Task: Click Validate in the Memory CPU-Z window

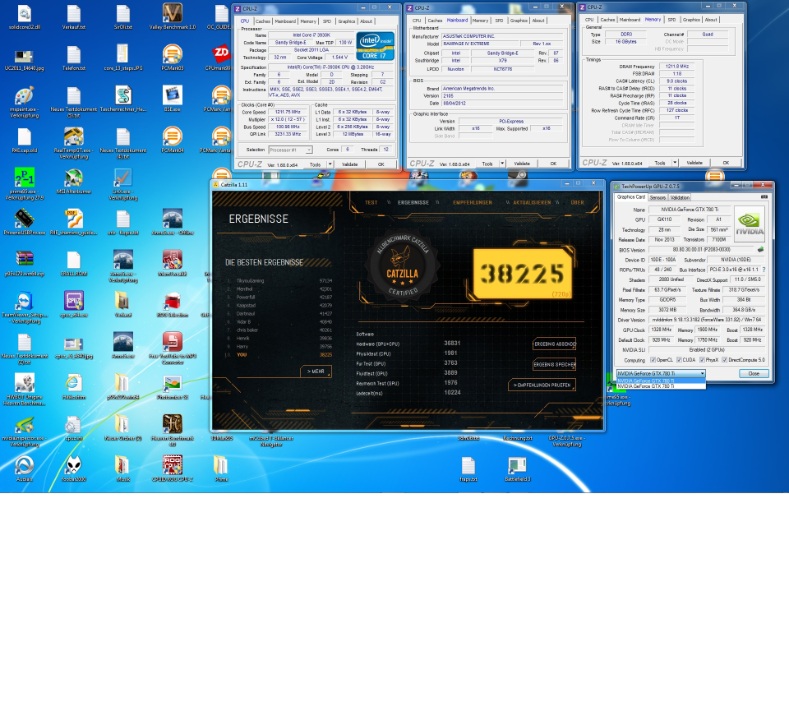Action: [694, 163]
